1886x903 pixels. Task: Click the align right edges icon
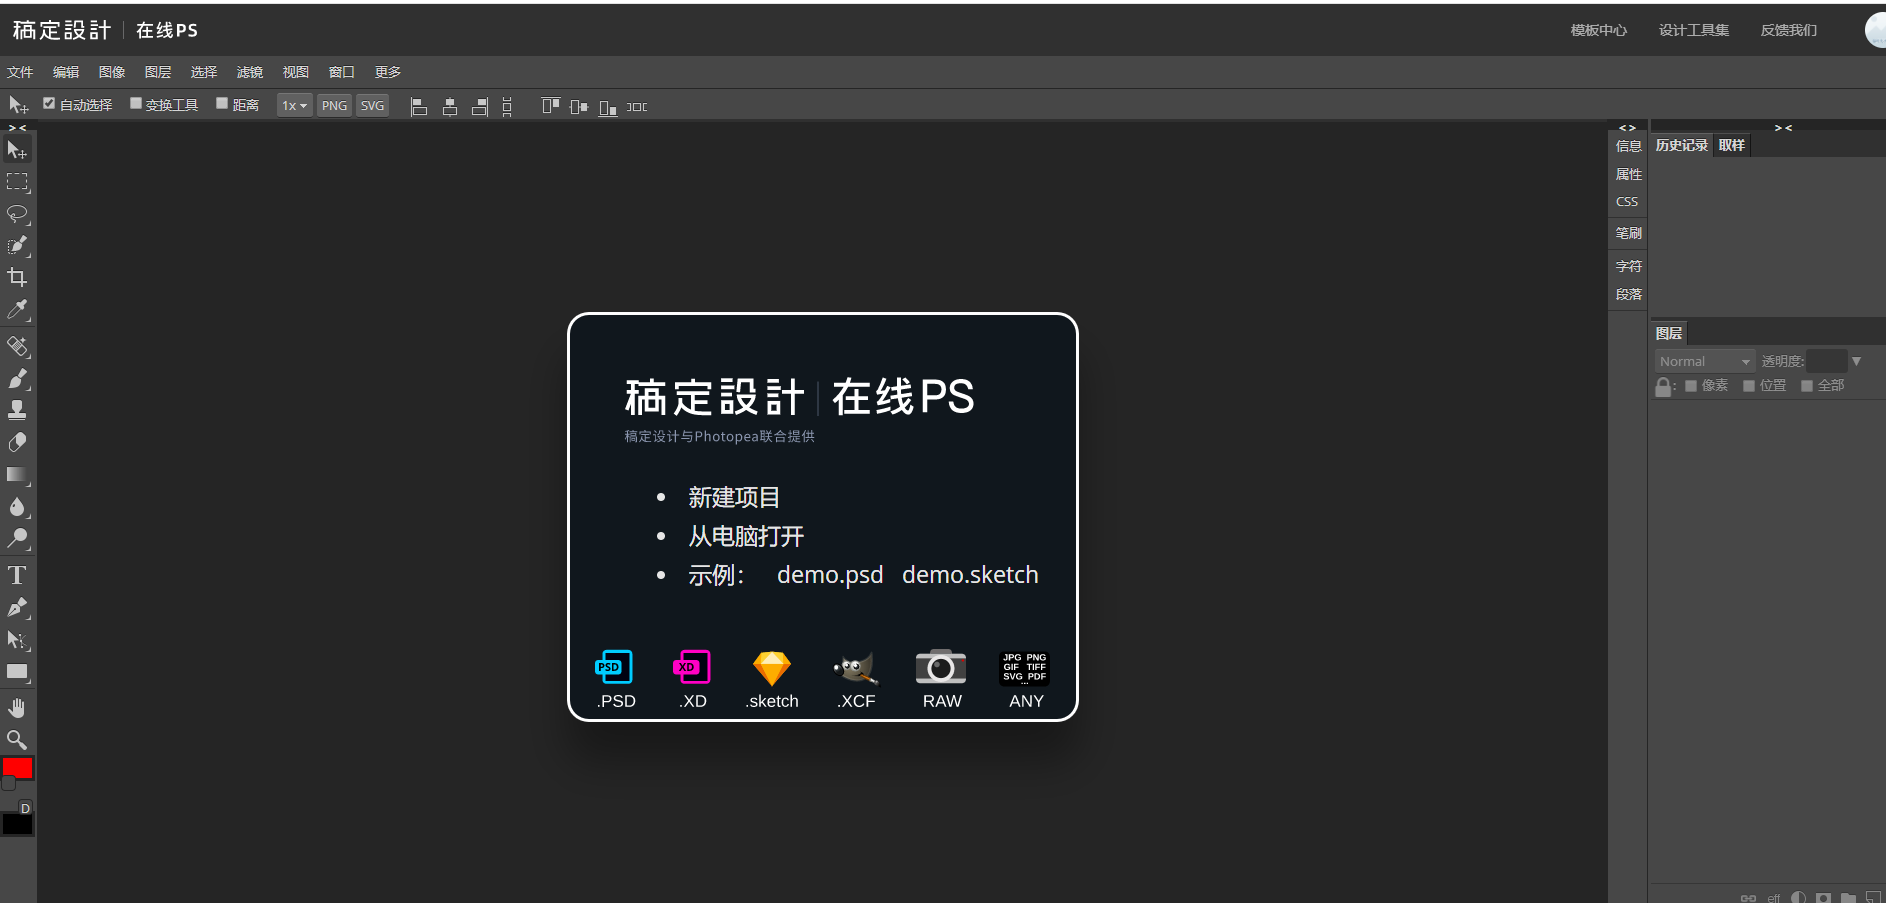point(480,106)
